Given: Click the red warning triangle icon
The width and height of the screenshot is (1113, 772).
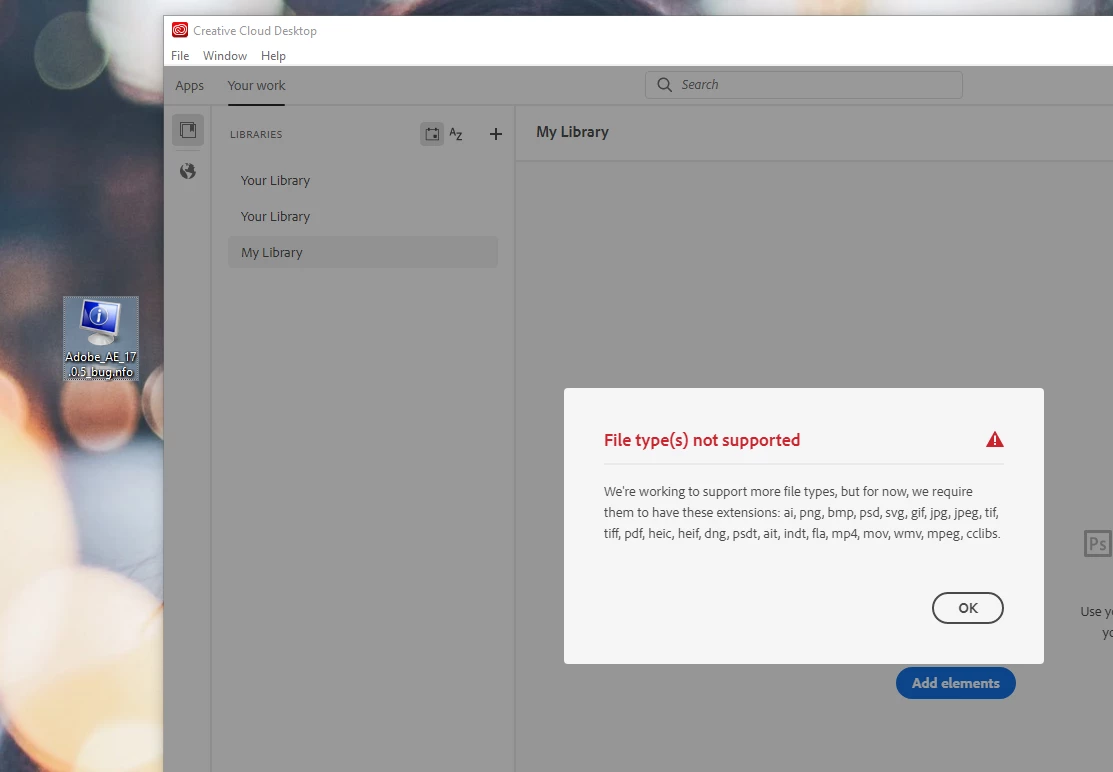Looking at the screenshot, I should point(994,440).
